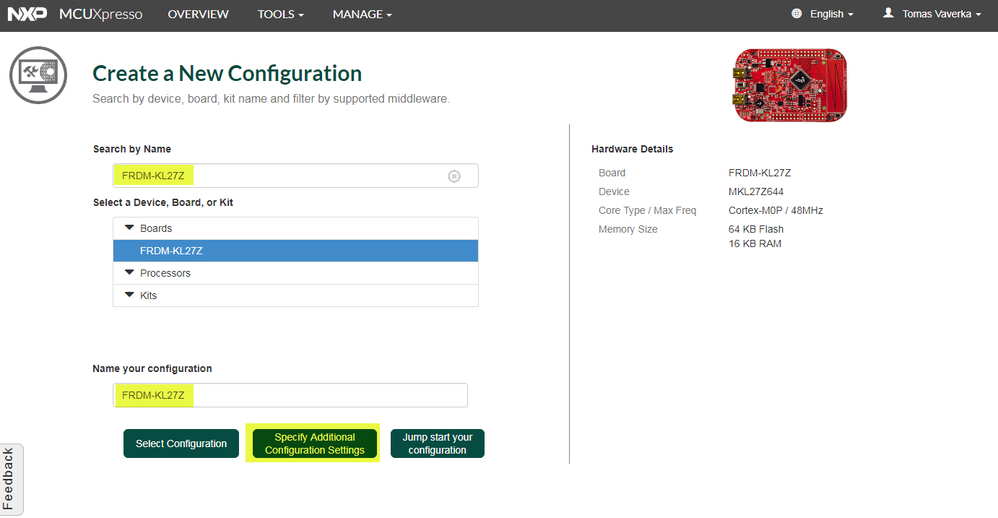Viewport: 998px width, 518px height.
Task: Click the Hardware Details heading
Action: 632,149
